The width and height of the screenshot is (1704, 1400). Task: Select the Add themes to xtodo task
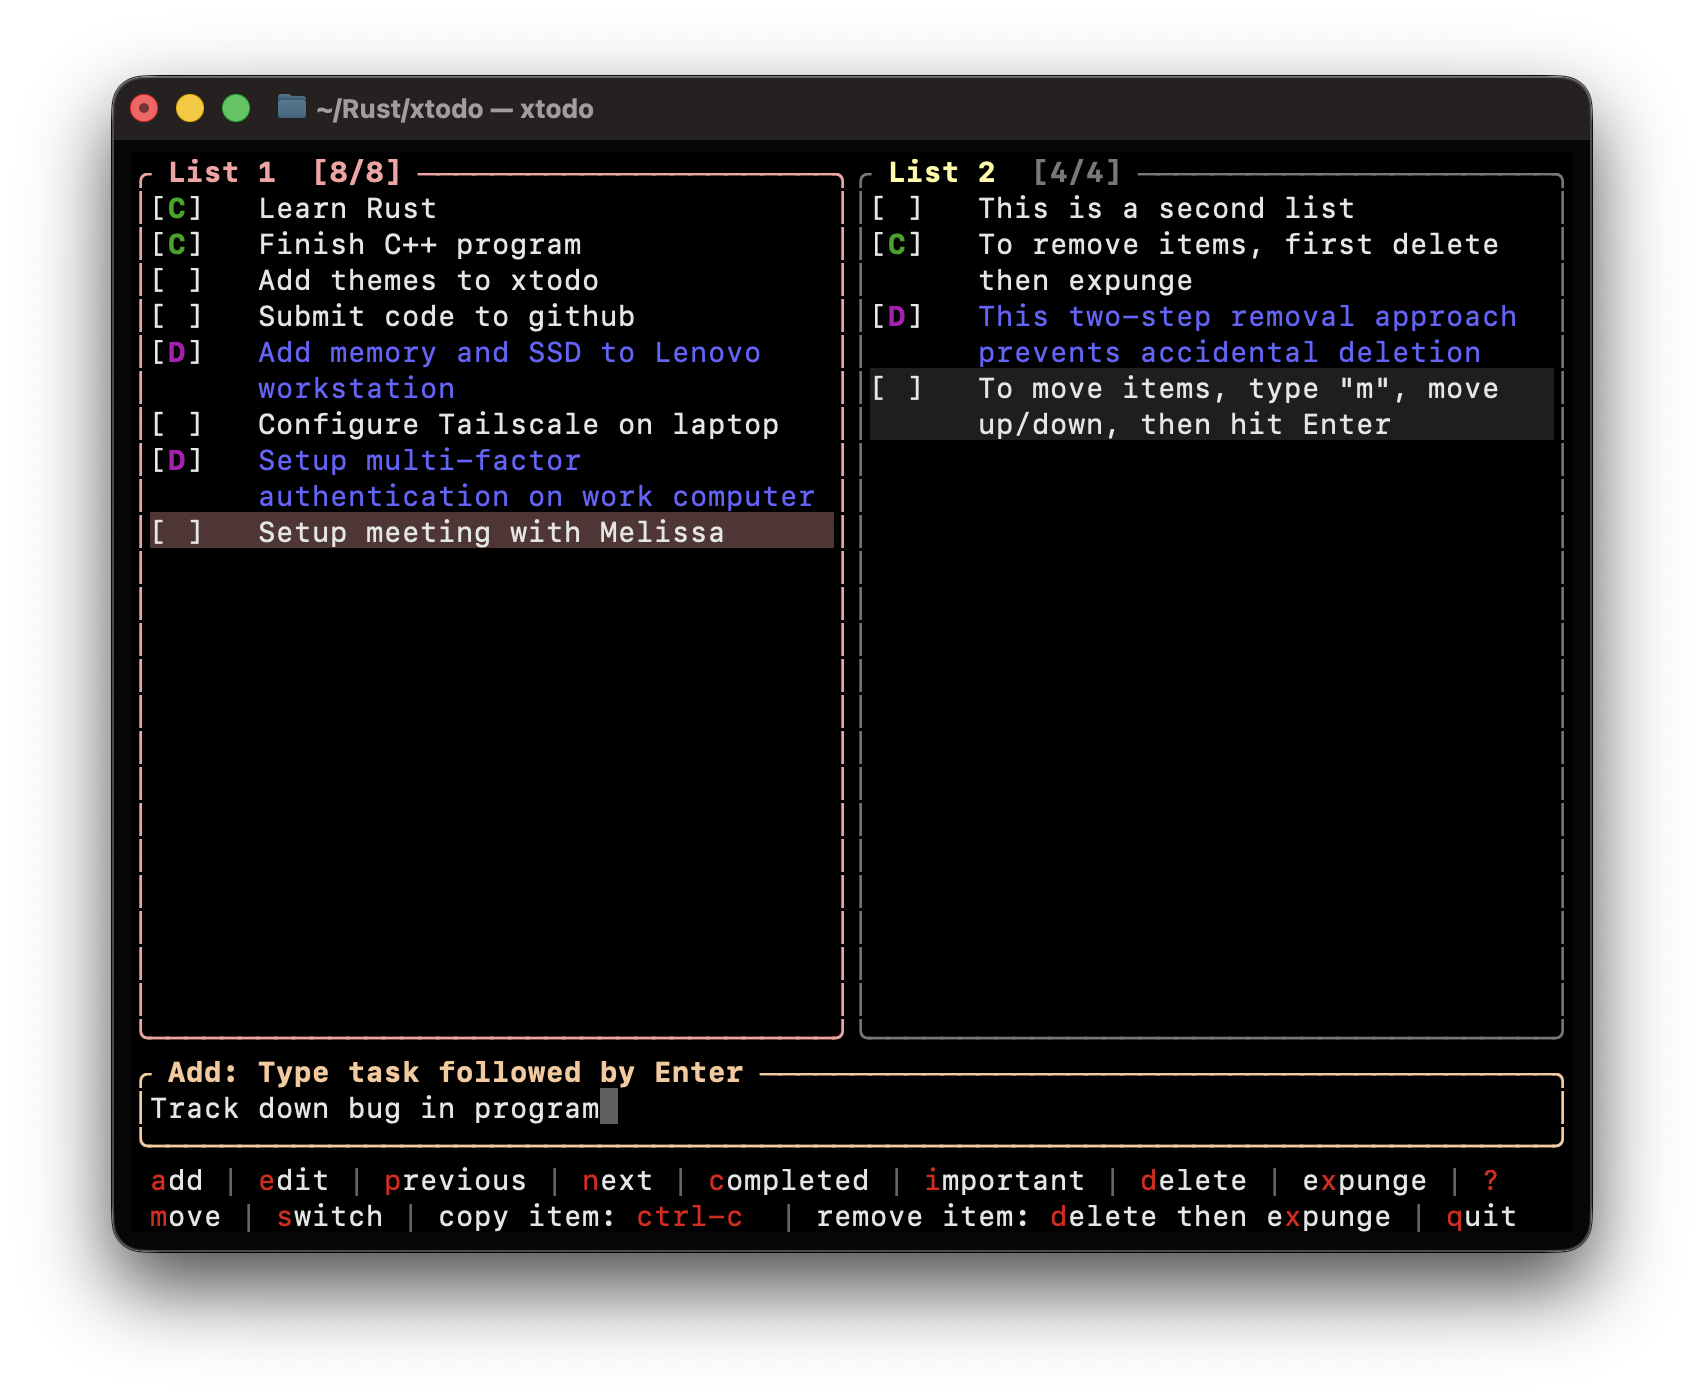click(x=429, y=280)
